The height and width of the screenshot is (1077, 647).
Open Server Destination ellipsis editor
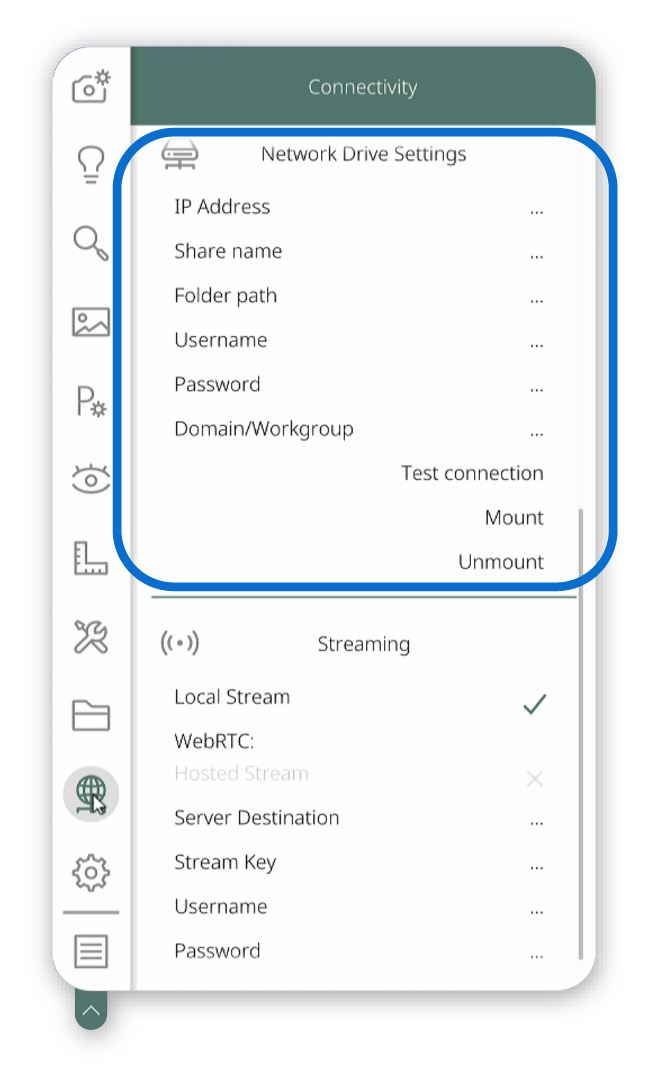coord(537,823)
